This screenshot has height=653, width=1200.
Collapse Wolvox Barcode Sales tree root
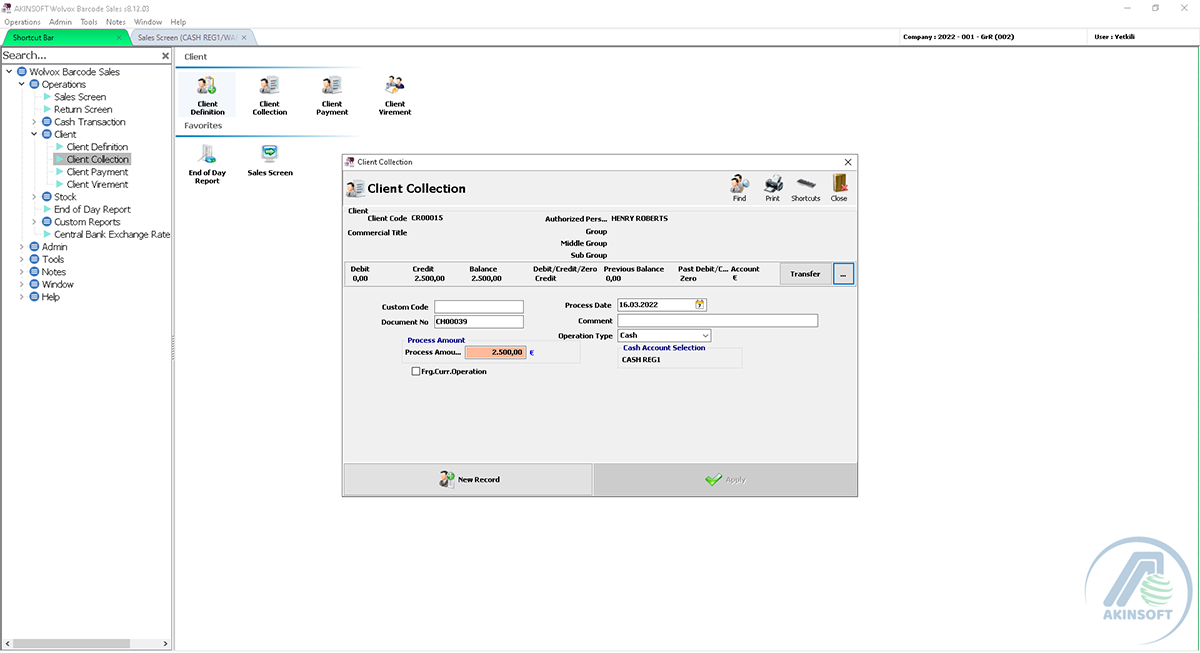tap(9, 72)
